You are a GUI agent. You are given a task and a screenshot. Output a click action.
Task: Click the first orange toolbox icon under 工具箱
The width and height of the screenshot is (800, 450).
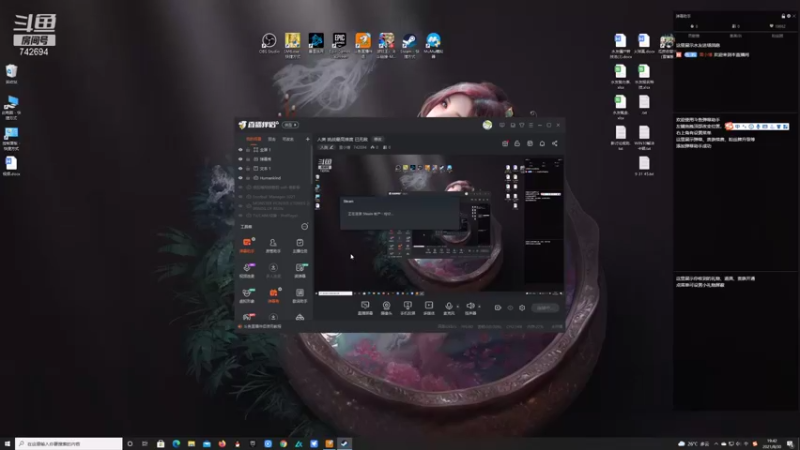pyautogui.click(x=247, y=244)
